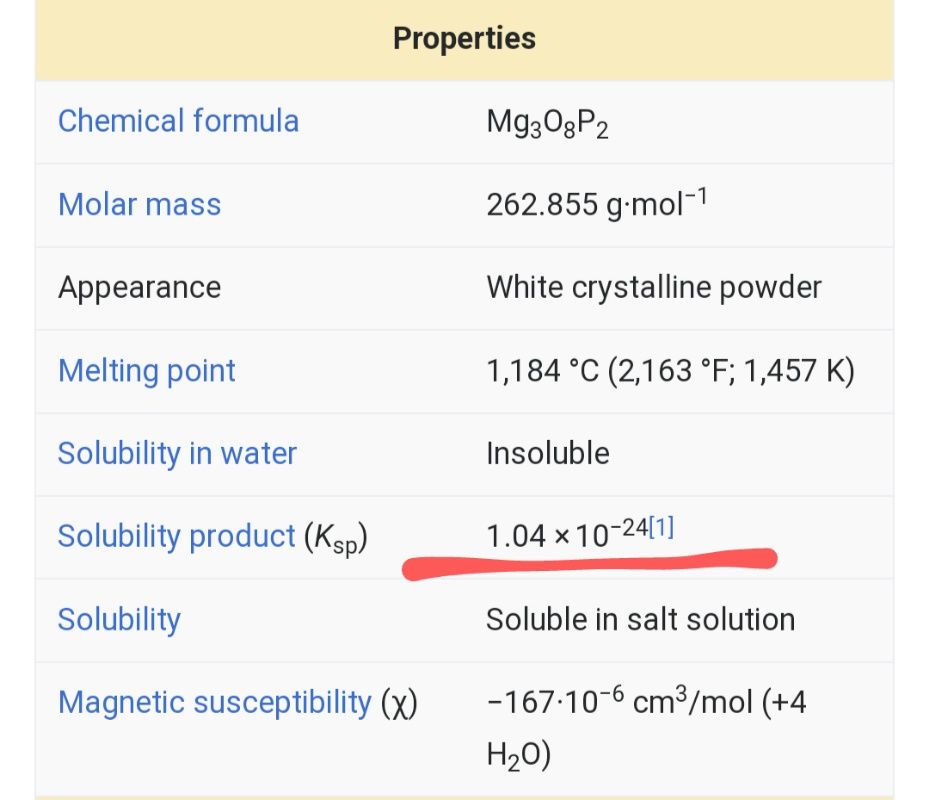Open the Melting point link
929x800 pixels.
pyautogui.click(x=146, y=372)
